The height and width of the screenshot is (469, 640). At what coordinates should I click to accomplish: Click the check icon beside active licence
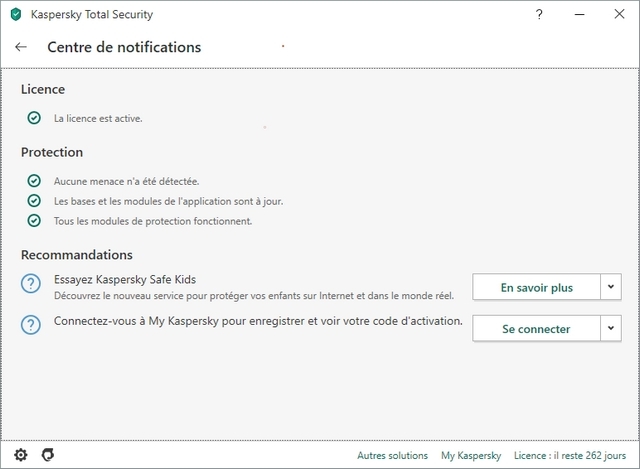click(x=34, y=118)
